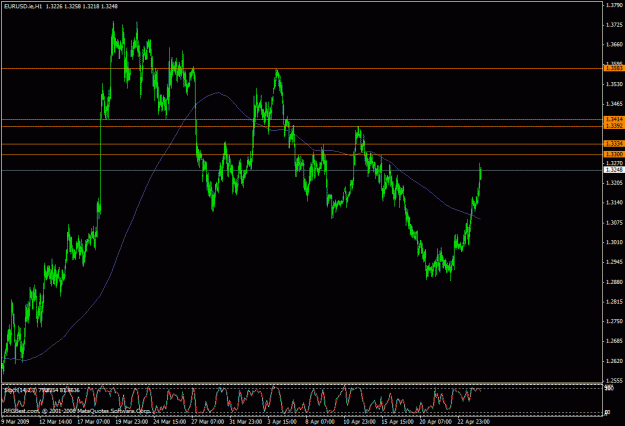Select the orange 1.3392 price level label
This screenshot has height=426, width=625.
tap(614, 126)
